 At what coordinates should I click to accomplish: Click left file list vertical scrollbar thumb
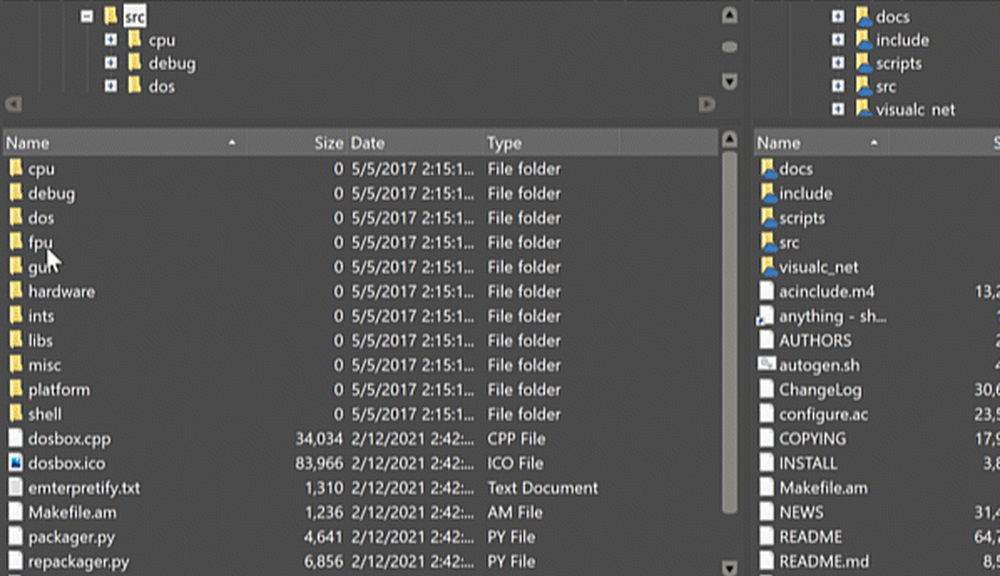tap(730, 332)
